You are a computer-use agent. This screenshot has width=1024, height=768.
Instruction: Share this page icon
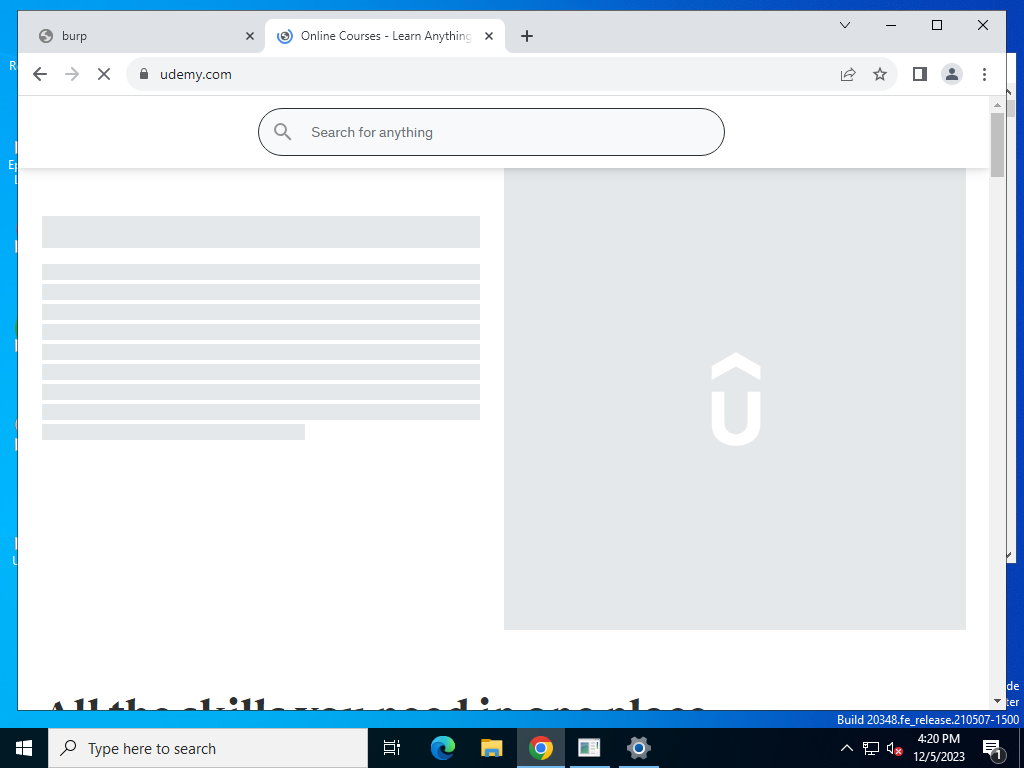click(x=848, y=74)
